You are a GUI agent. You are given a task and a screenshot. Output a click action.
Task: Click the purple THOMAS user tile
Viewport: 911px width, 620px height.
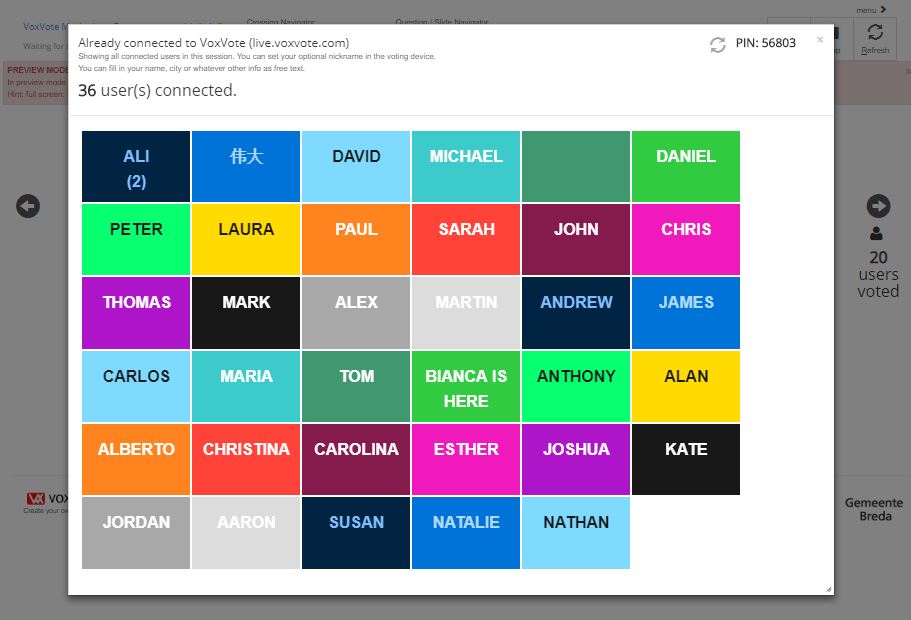pyautogui.click(x=136, y=313)
